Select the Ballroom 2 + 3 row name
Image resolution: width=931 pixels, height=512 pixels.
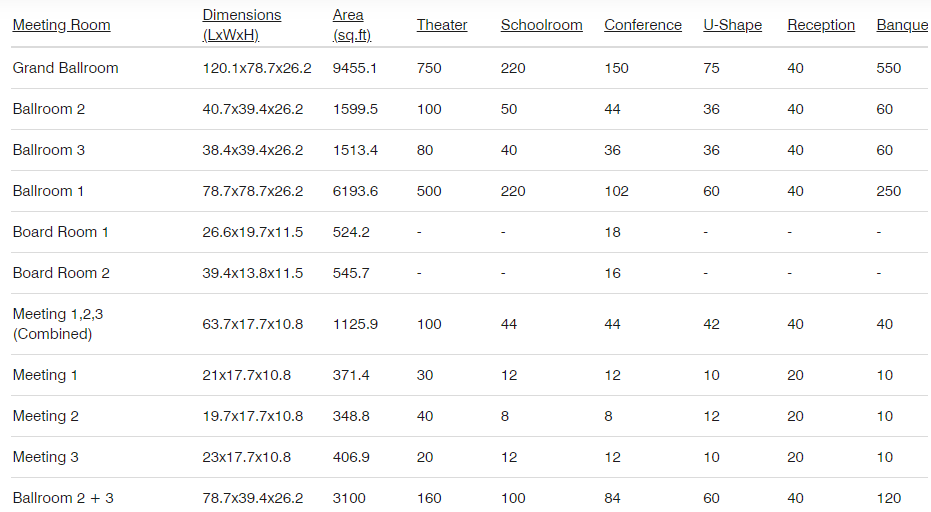63,498
